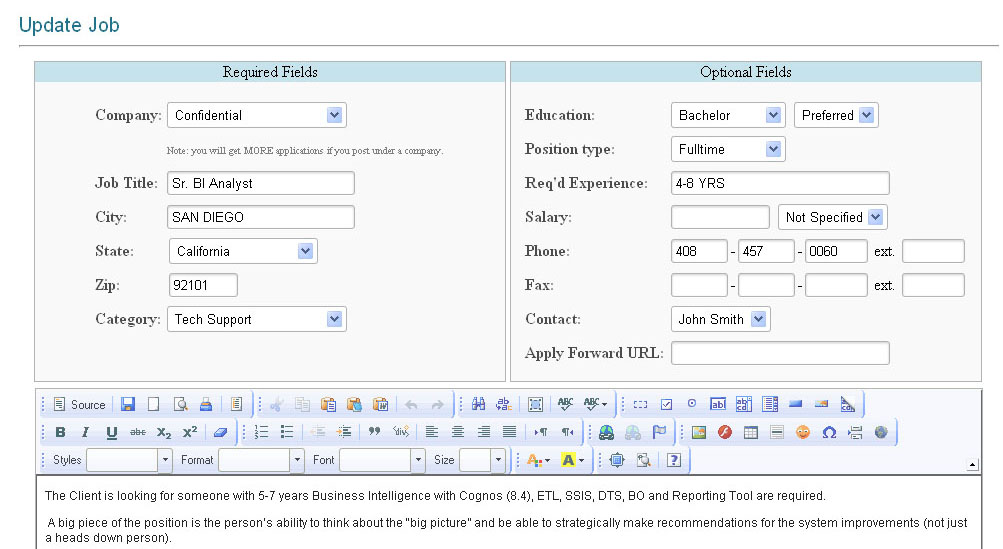This screenshot has height=549, width=1003.
Task: Insert a numbered list
Action: click(x=262, y=432)
